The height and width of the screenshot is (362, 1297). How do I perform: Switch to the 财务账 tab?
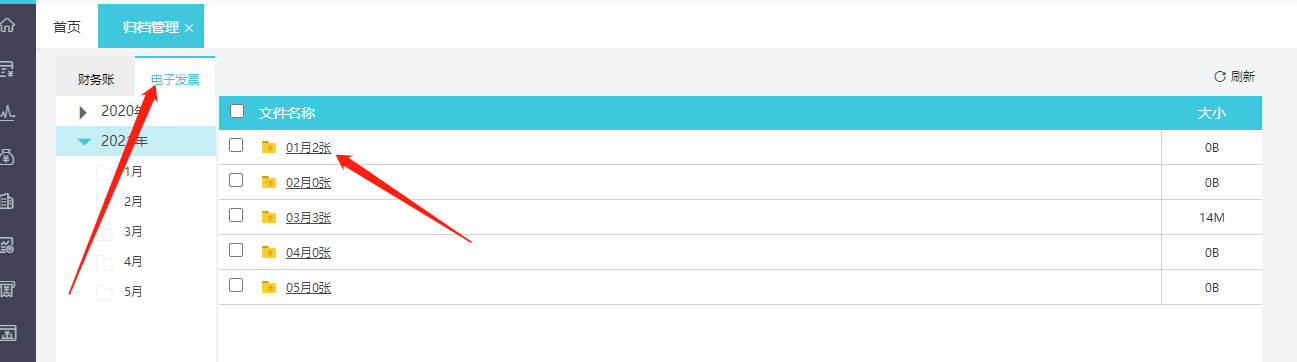(x=96, y=79)
